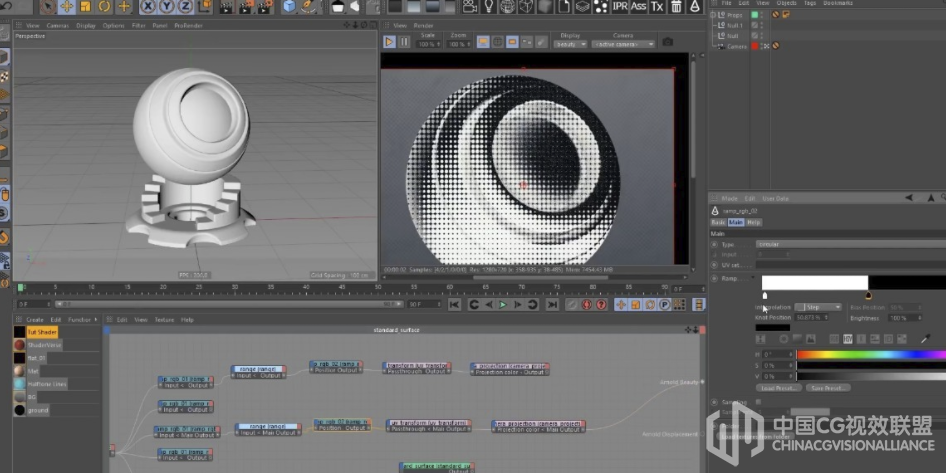Go to timeline end button

pyautogui.click(x=551, y=305)
